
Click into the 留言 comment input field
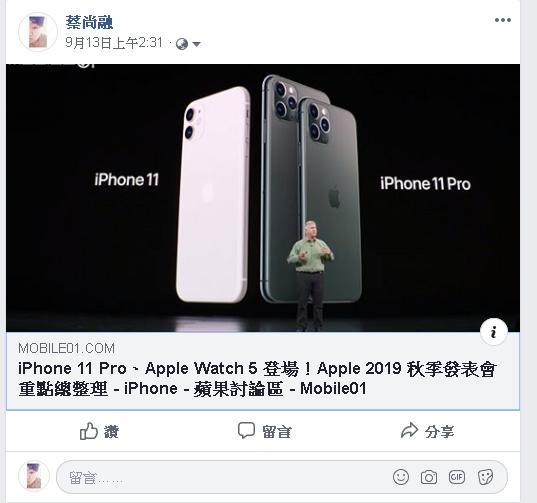click(x=223, y=477)
